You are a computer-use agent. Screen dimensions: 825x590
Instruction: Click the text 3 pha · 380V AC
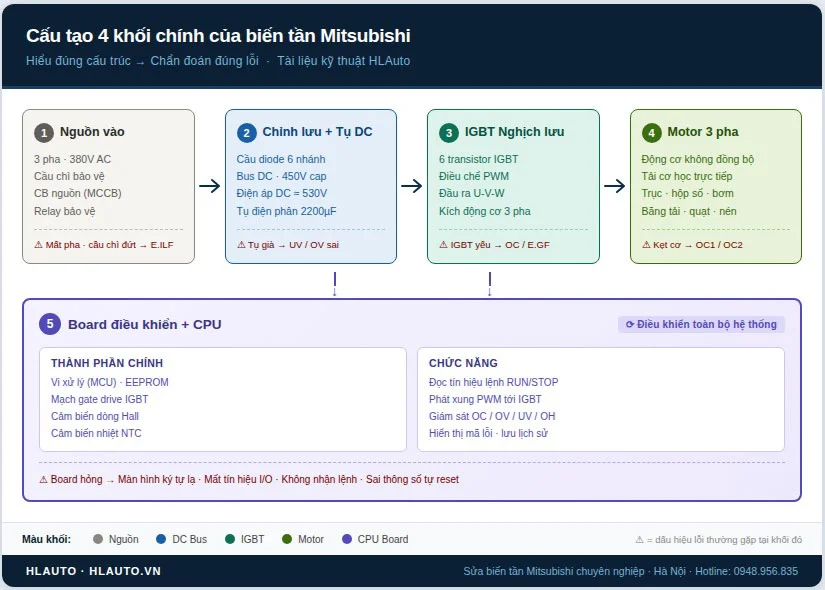[x=73, y=159]
